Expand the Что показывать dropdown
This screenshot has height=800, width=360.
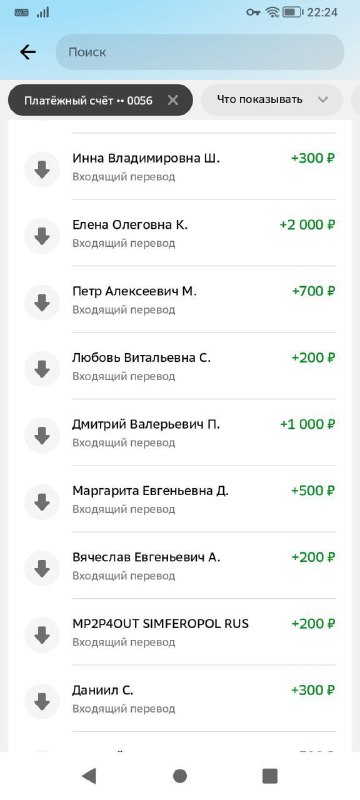[x=272, y=99]
